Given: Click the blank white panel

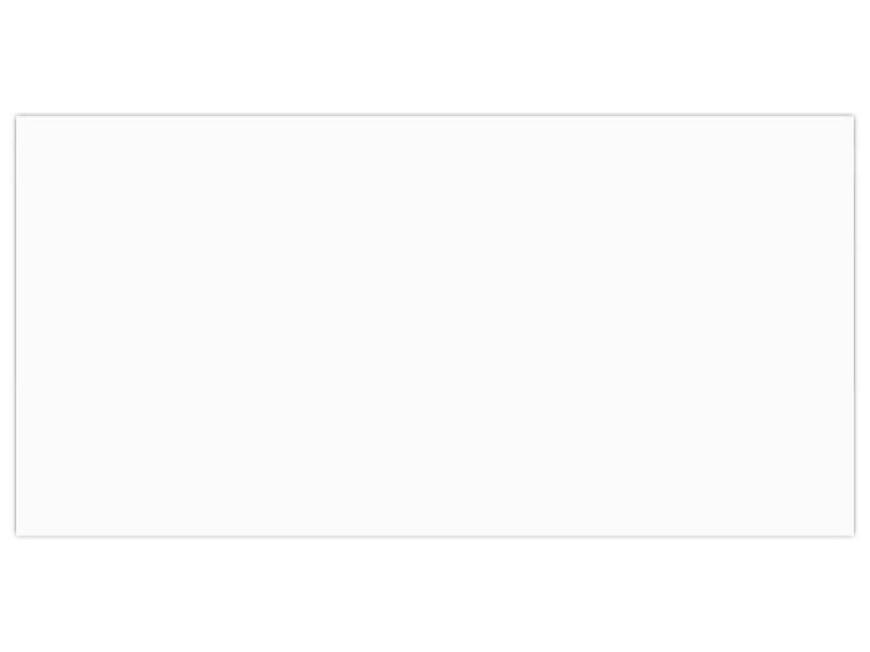Looking at the screenshot, I should click(434, 325).
